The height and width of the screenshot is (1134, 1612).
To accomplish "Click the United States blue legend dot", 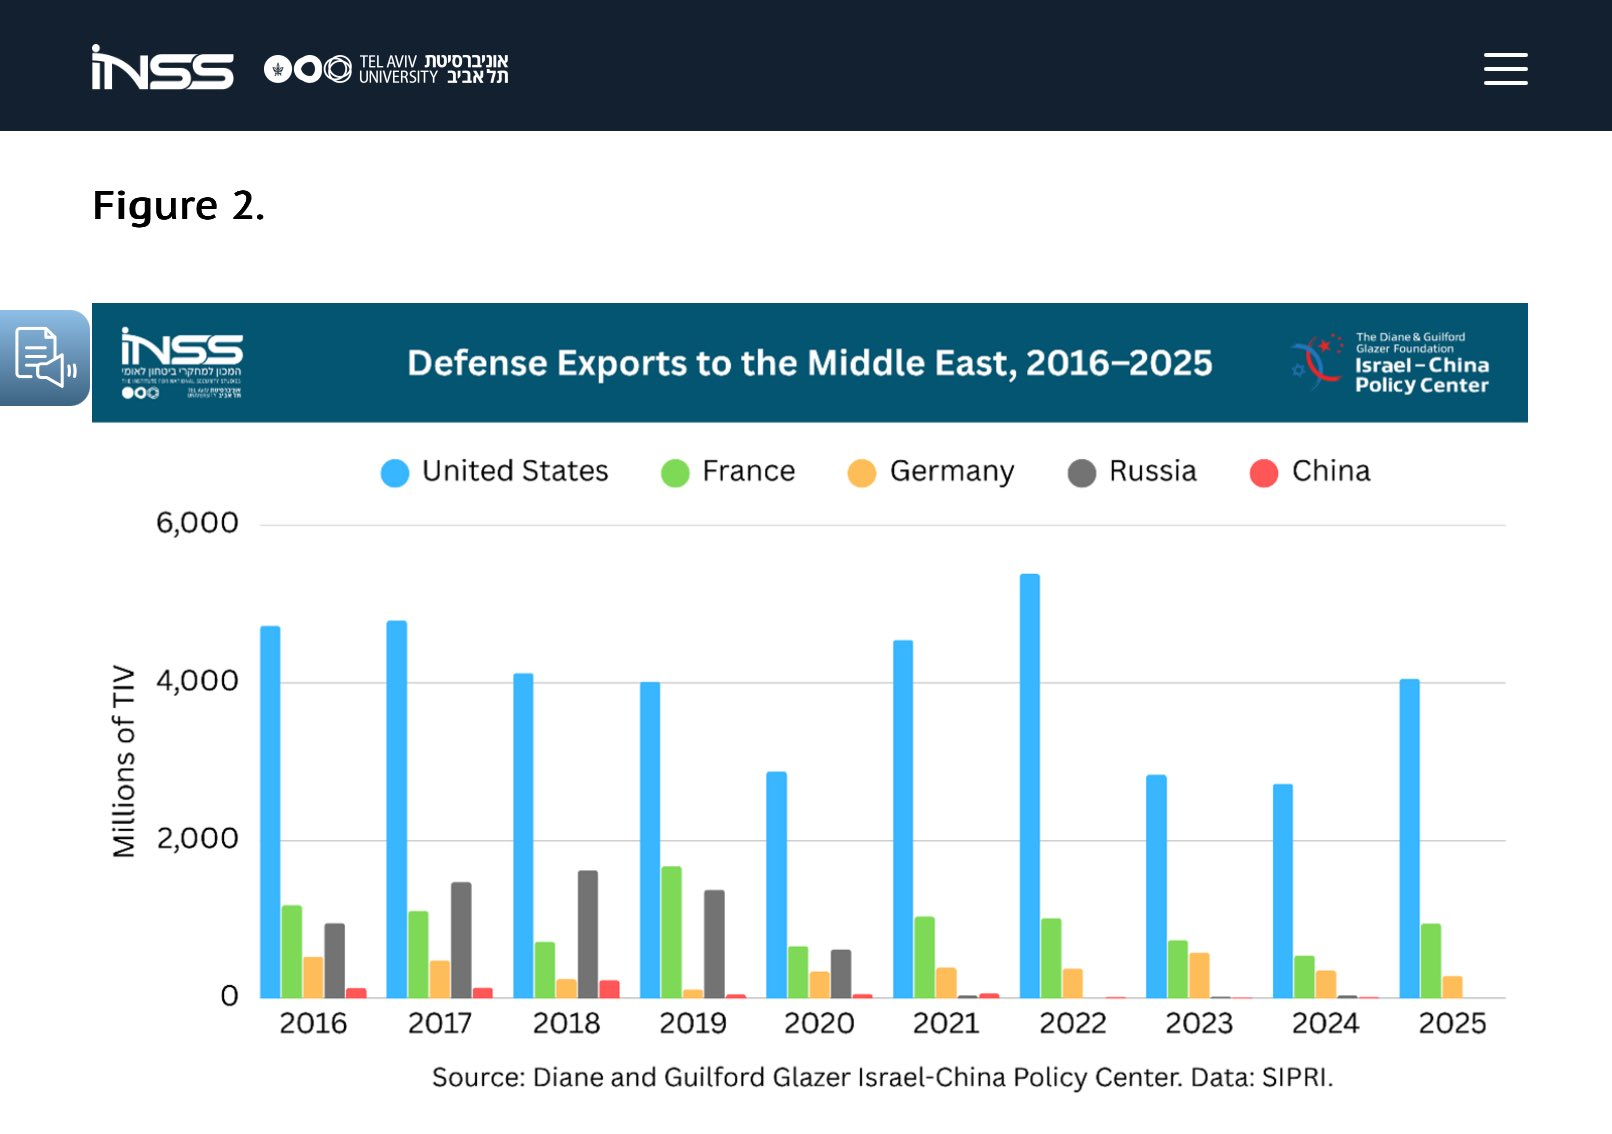I will click(395, 473).
